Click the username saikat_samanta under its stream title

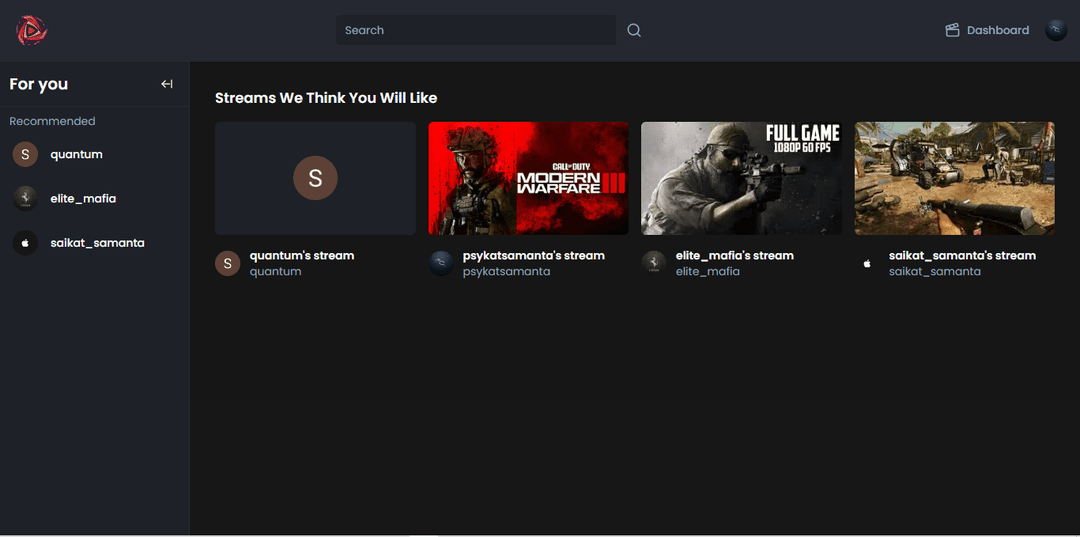click(x=935, y=271)
